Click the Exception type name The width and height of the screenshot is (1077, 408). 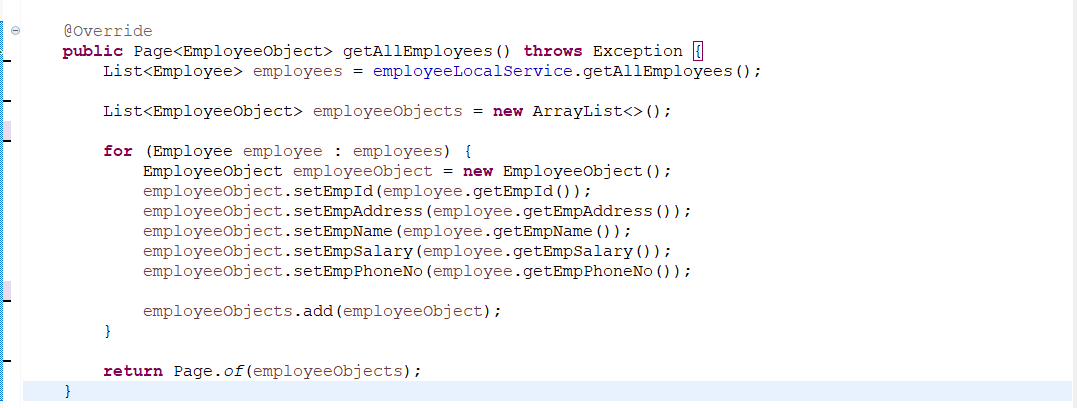(x=637, y=52)
